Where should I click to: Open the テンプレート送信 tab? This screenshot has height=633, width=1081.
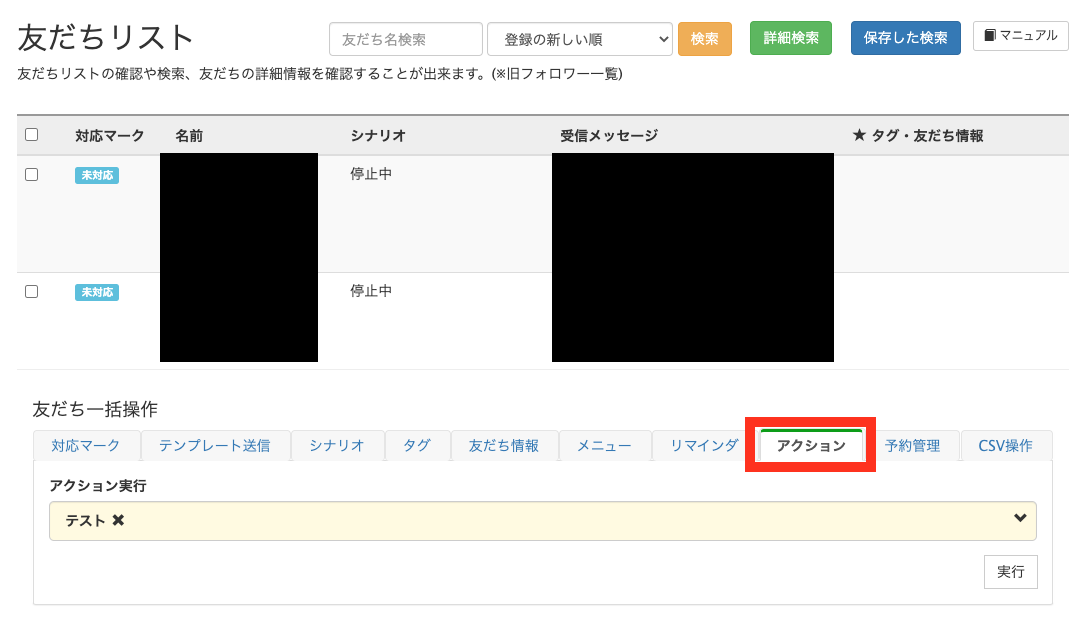(x=215, y=446)
